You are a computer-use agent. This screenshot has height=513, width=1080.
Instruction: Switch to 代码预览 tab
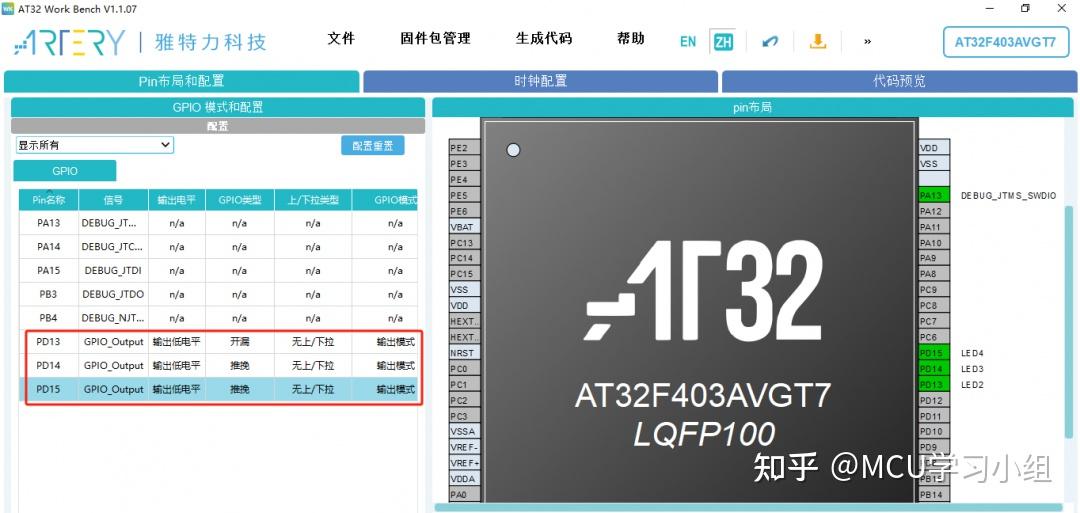899,81
